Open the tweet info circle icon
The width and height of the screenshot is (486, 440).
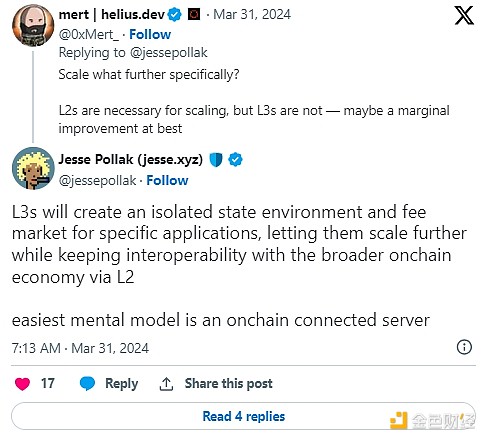coord(464,347)
